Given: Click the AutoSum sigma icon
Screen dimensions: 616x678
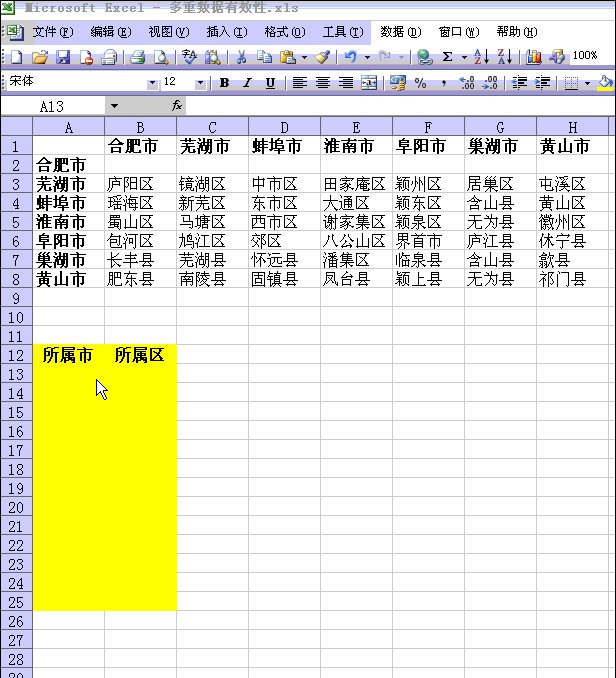Looking at the screenshot, I should [448, 57].
